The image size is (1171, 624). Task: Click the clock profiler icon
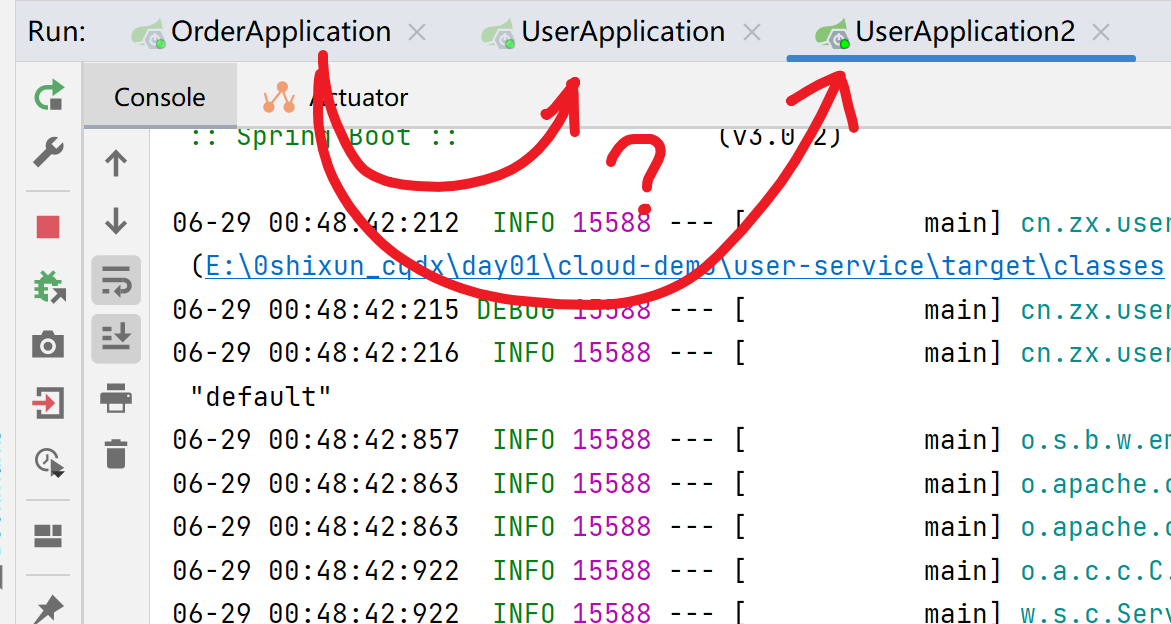(49, 462)
